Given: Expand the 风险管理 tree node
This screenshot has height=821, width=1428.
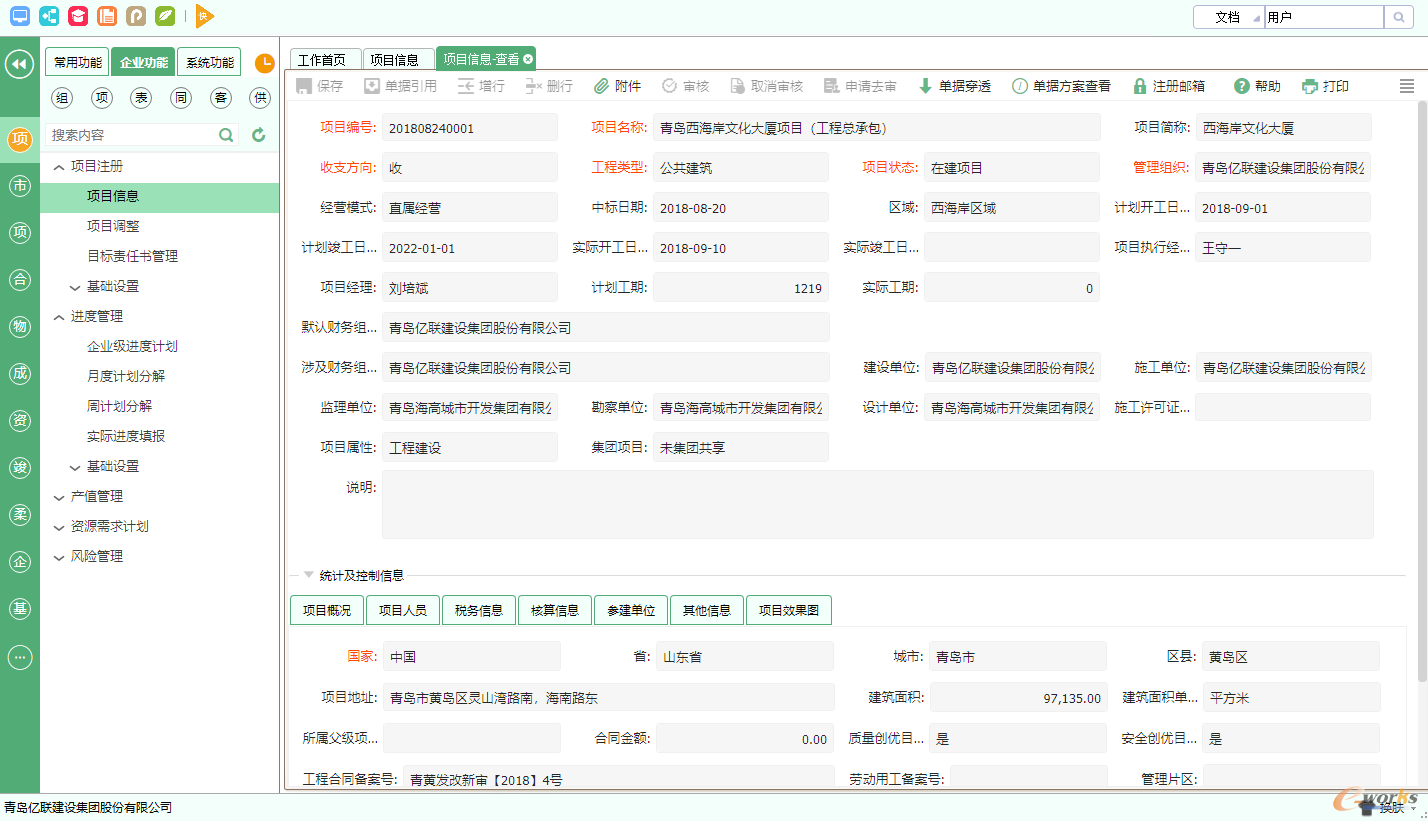Looking at the screenshot, I should [x=58, y=557].
